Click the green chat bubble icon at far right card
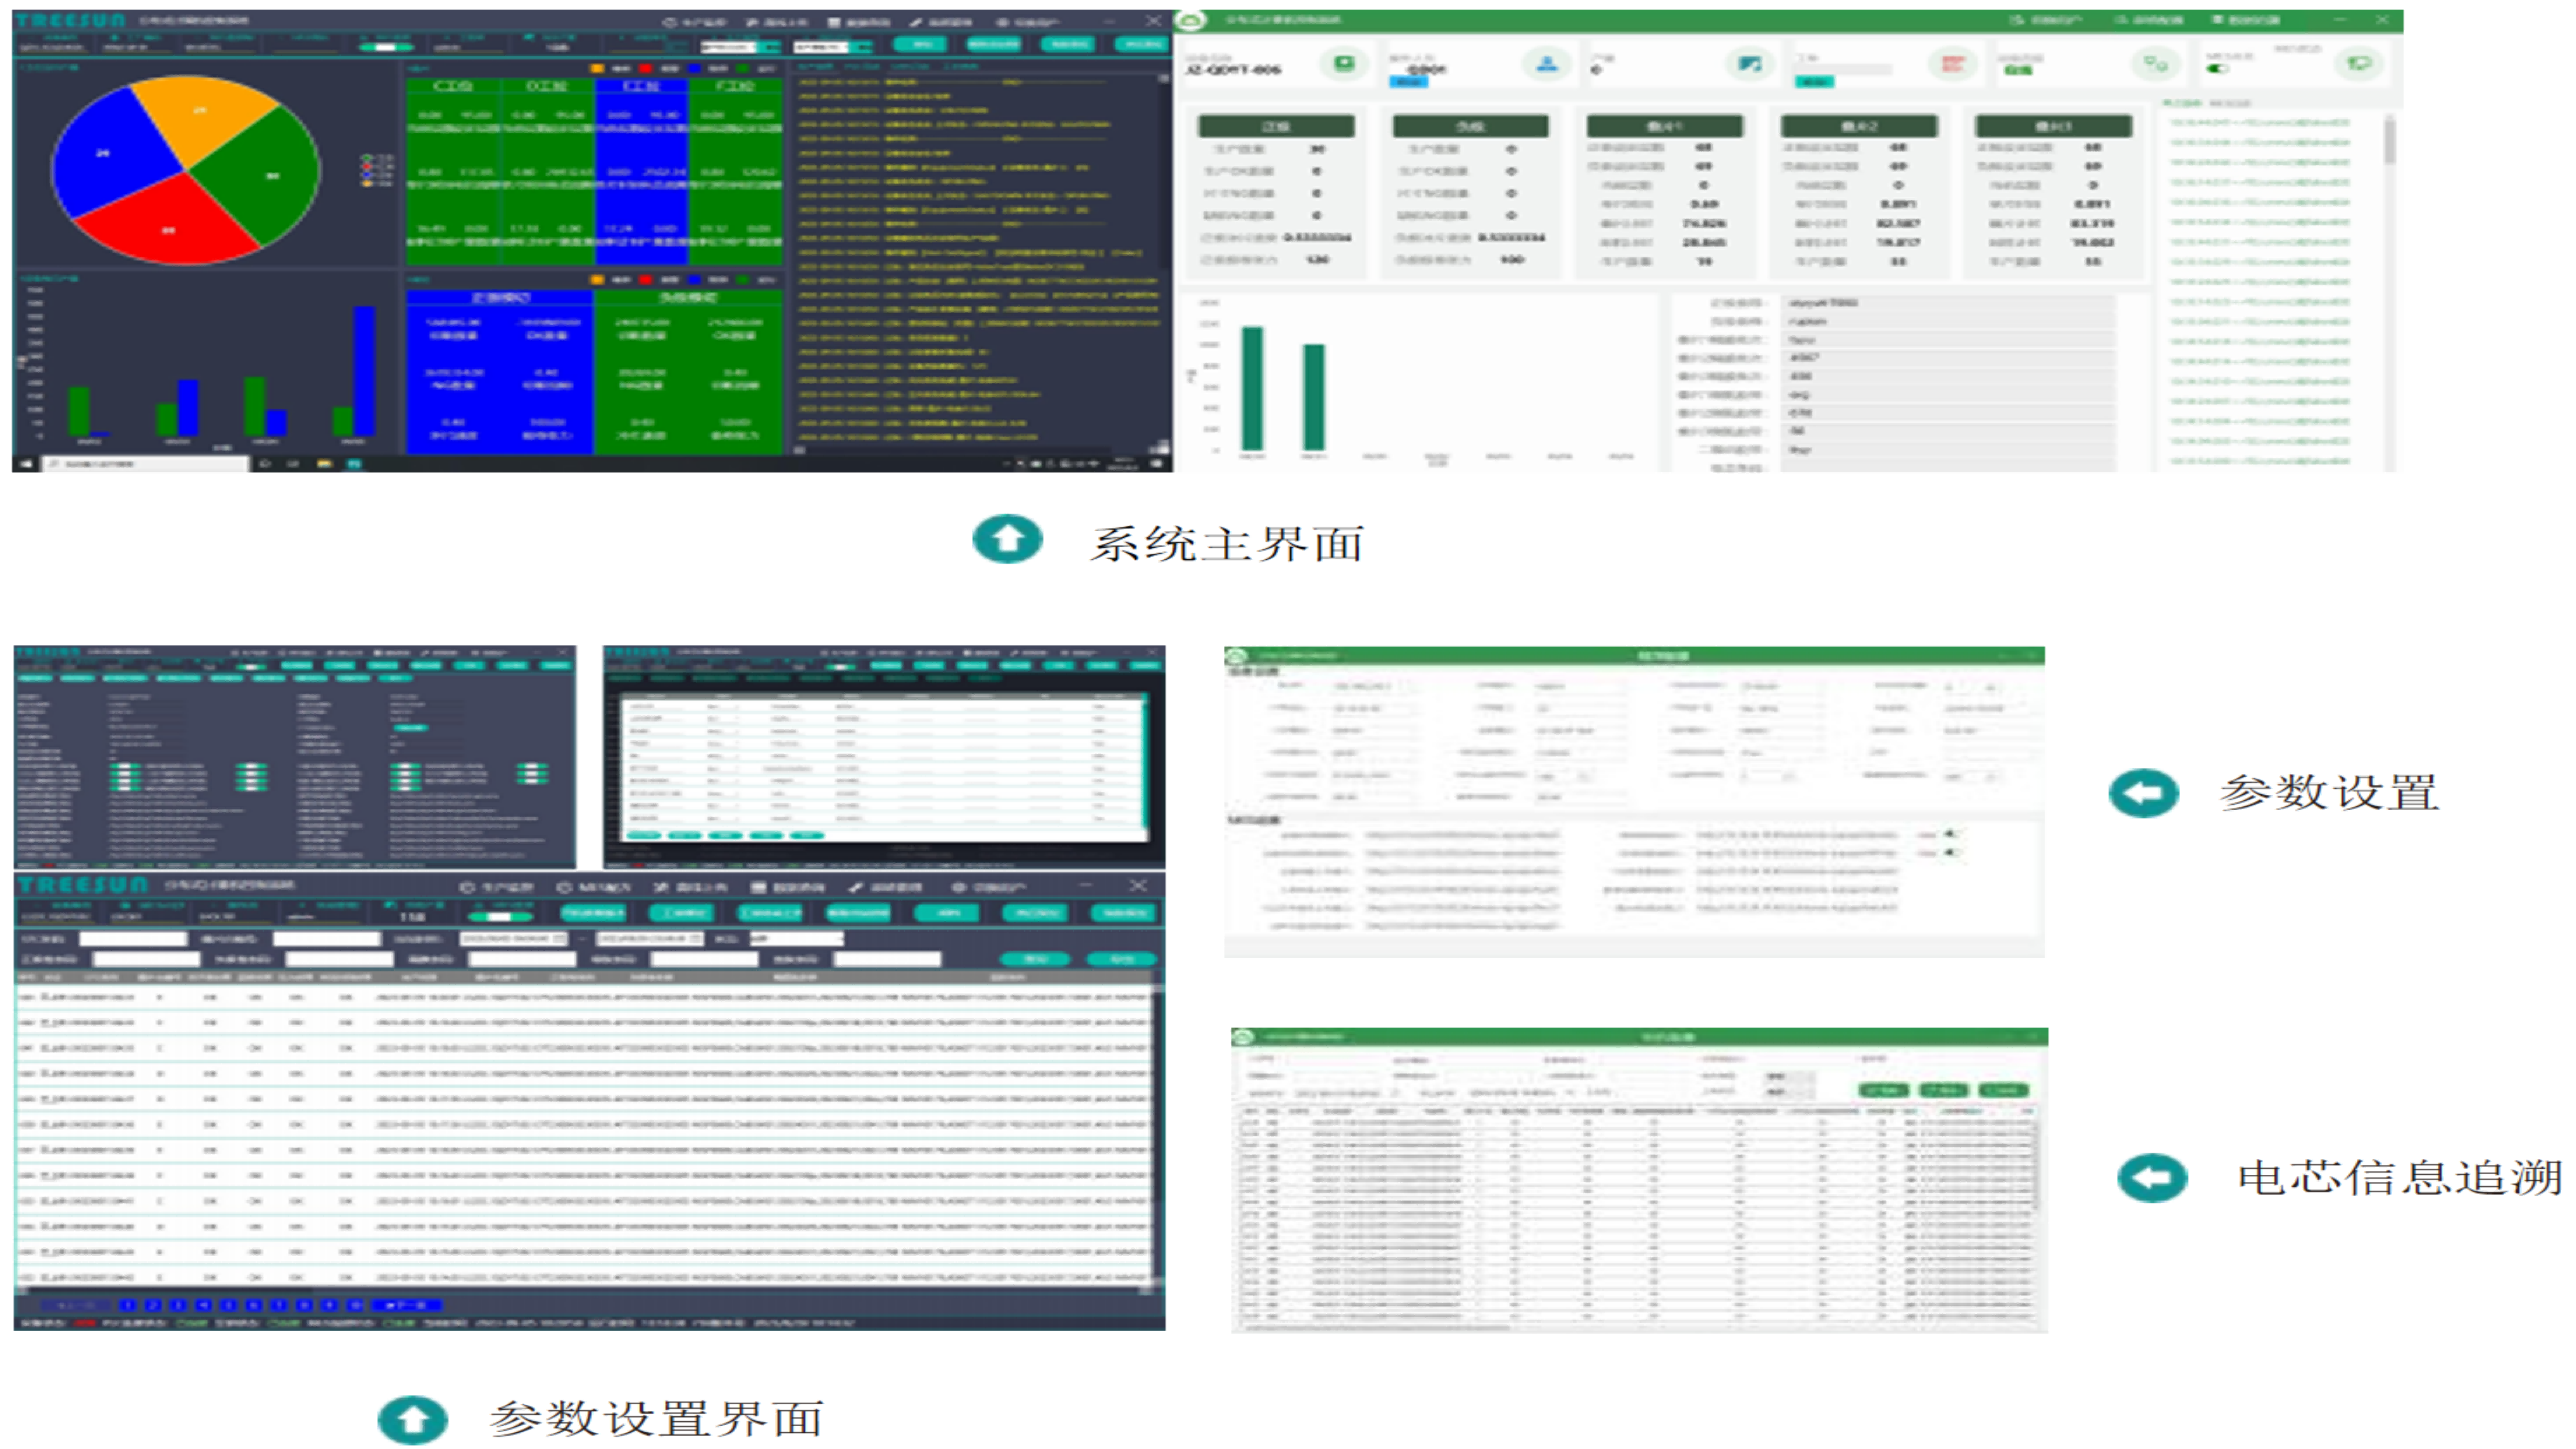The image size is (2576, 1449). click(2359, 64)
